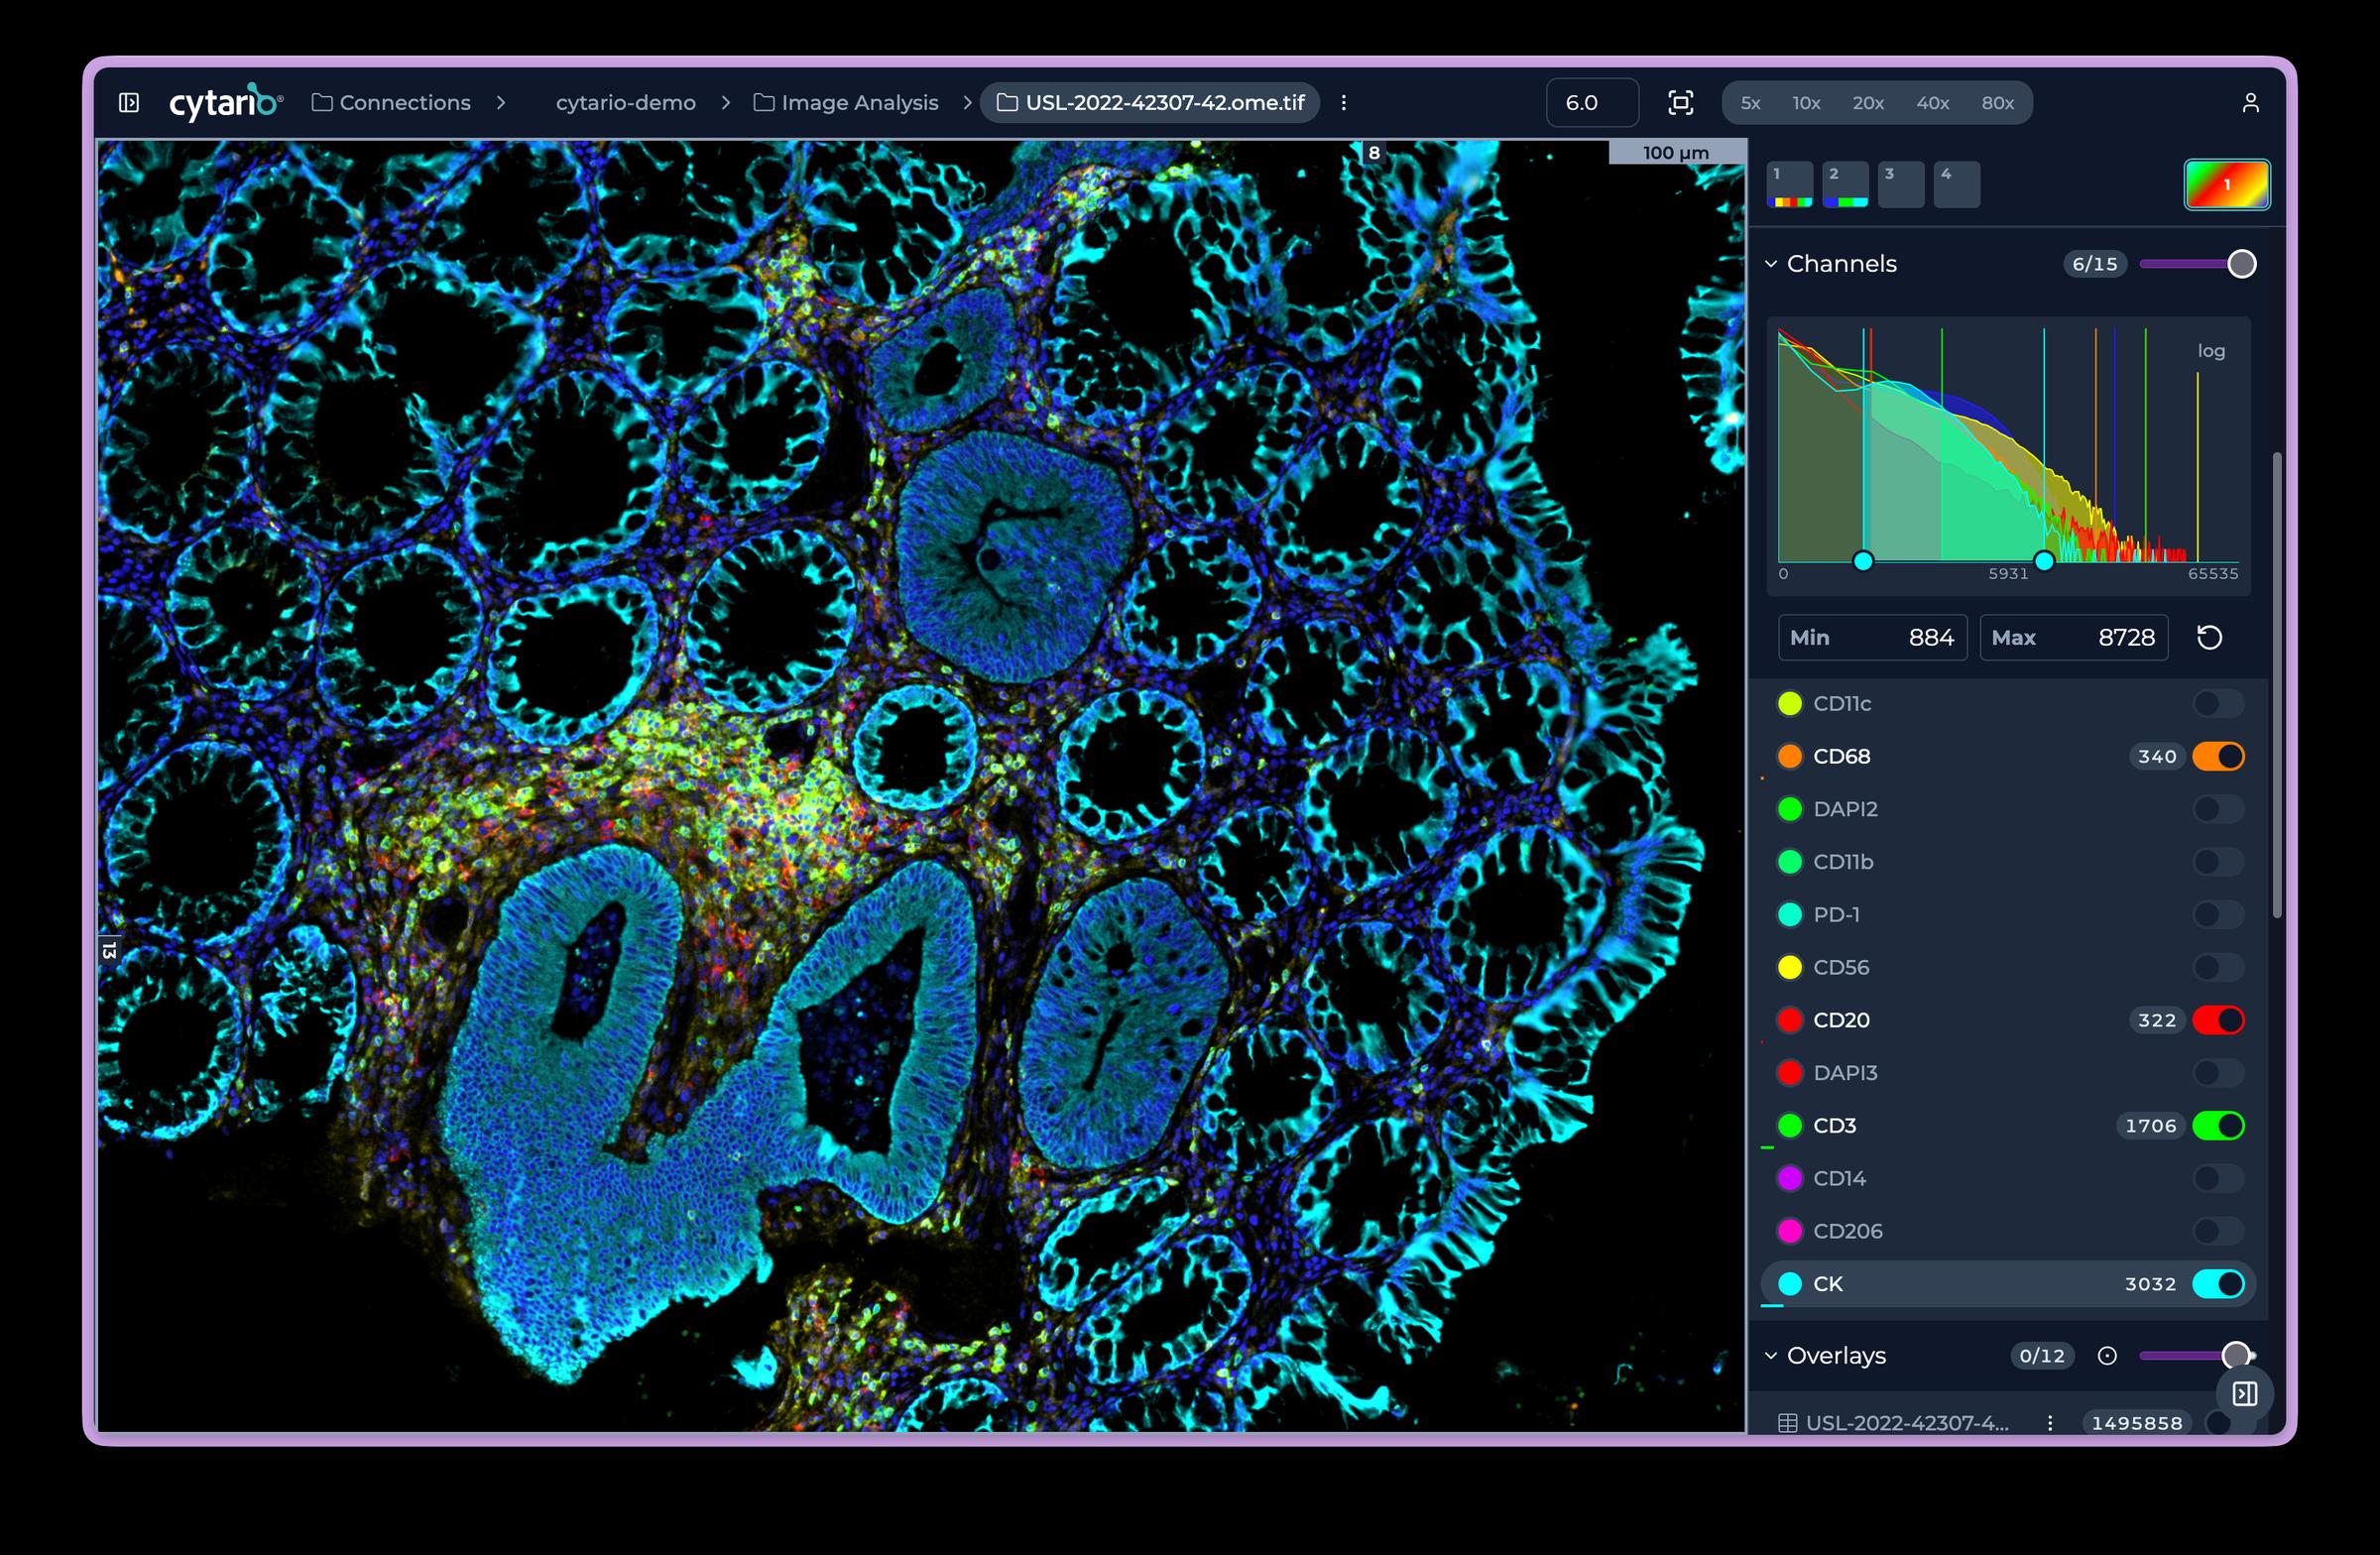2380x1555 pixels.
Task: Click the fit-to-screen icon
Action: point(1681,102)
